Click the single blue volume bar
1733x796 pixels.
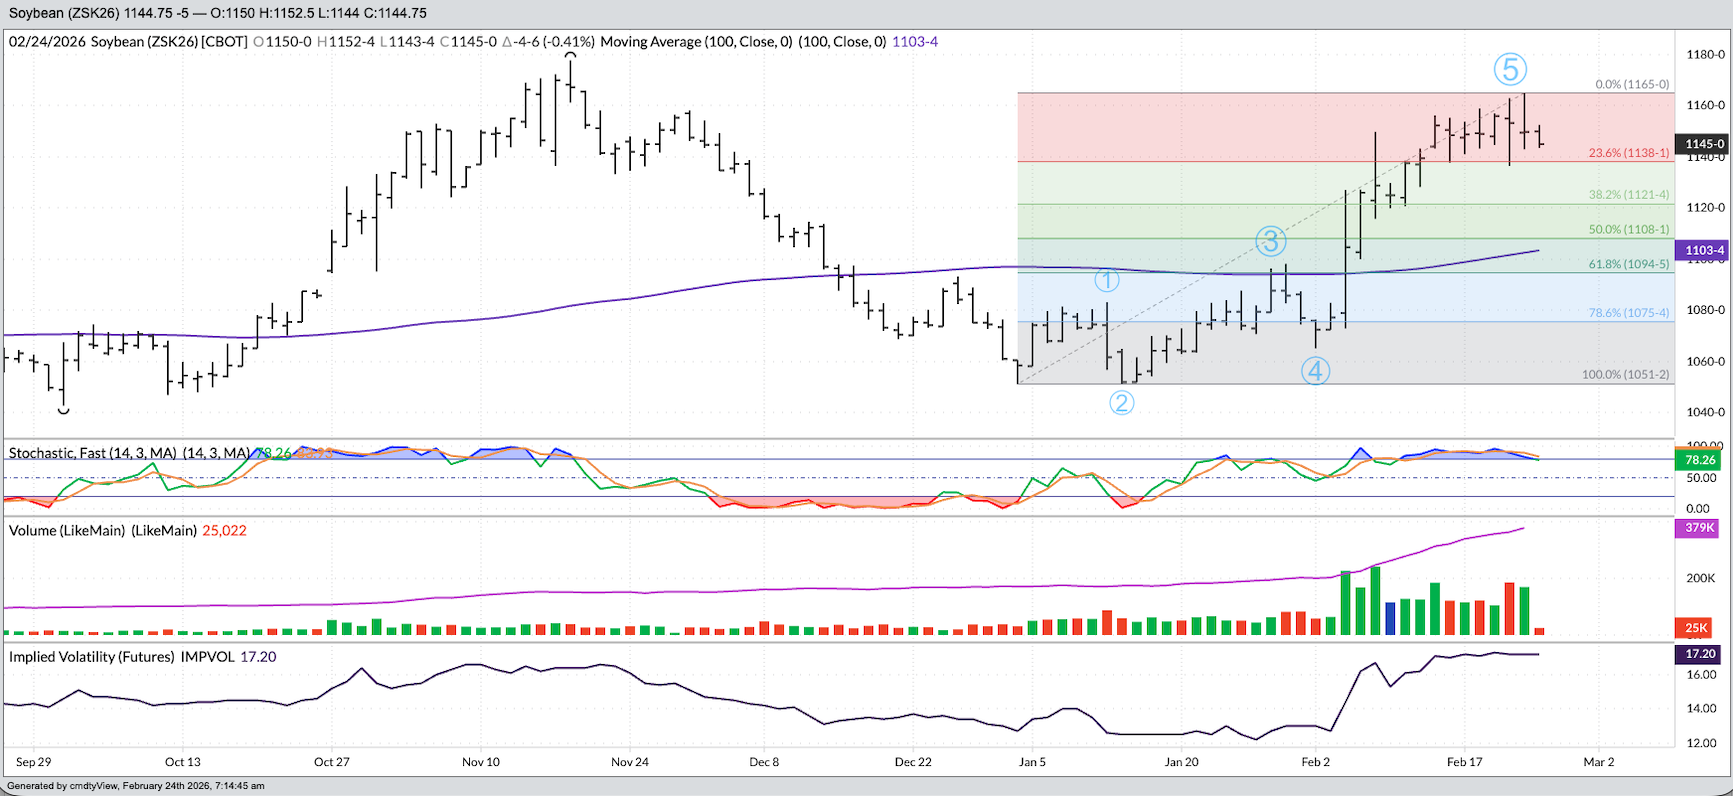[x=1390, y=618]
